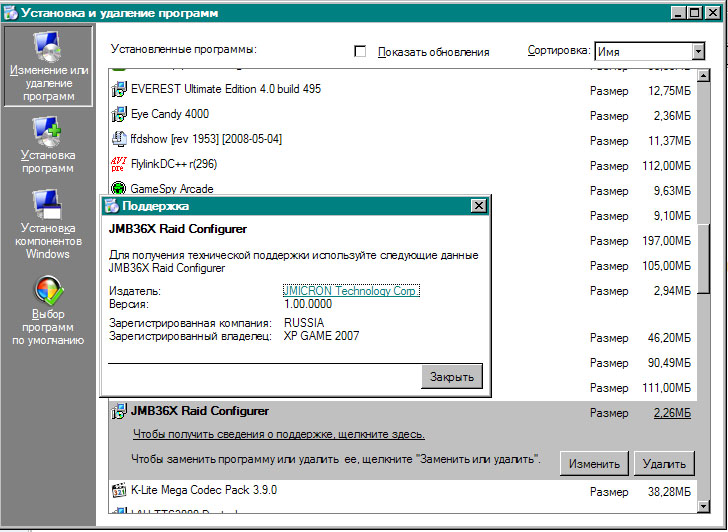This screenshot has width=728, height=532.
Task: Click EVEREST Ultimate Edition installer icon
Action: (x=119, y=89)
